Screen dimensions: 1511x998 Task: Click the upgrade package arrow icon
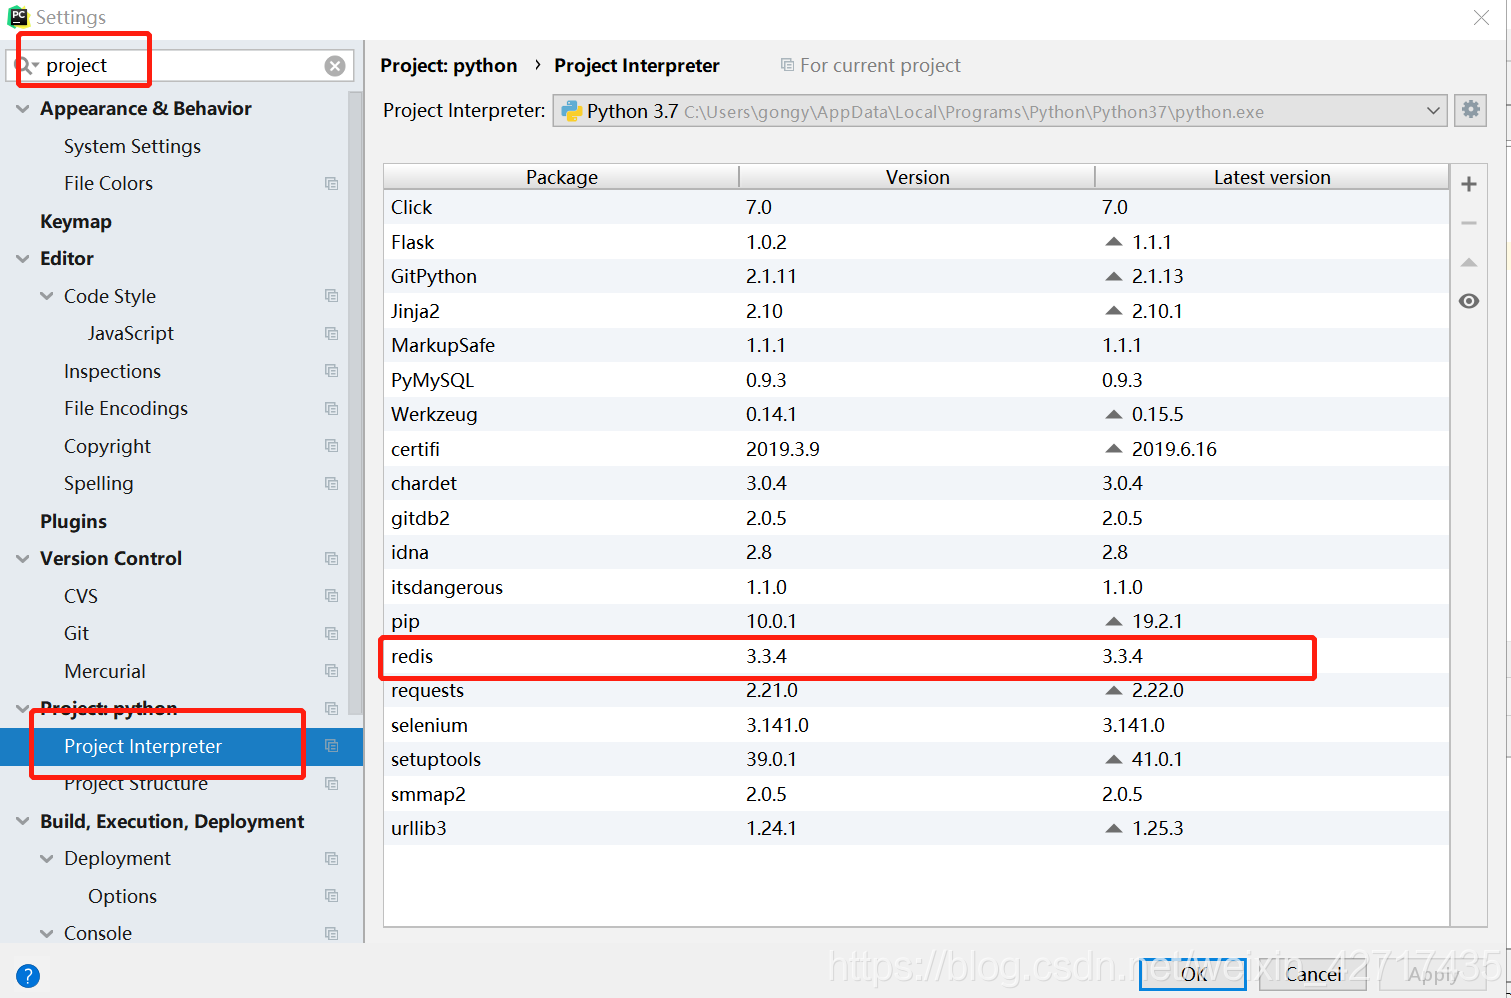(1469, 262)
